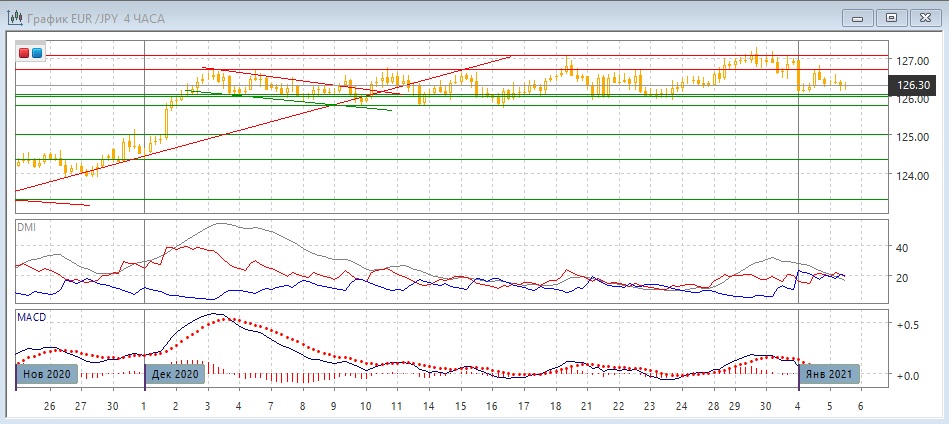Select the MACD indicator label

point(31,317)
